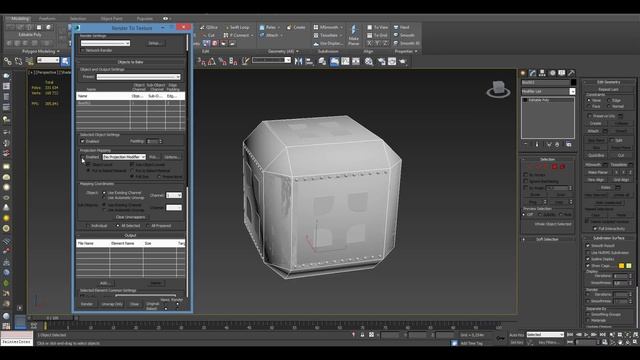This screenshot has width=640, height=360.
Task: Click the Select and Link tool
Action: 8,61
